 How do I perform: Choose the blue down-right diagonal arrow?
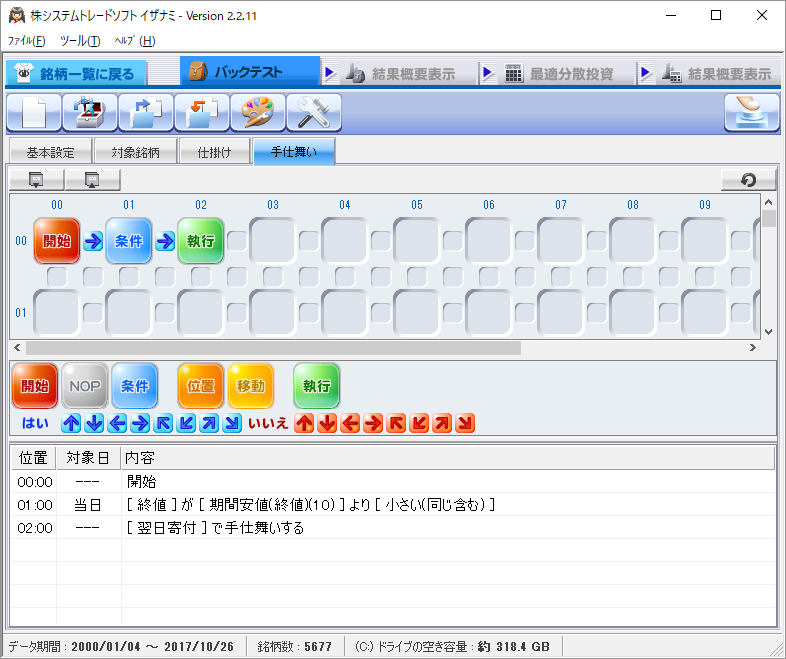tap(232, 423)
